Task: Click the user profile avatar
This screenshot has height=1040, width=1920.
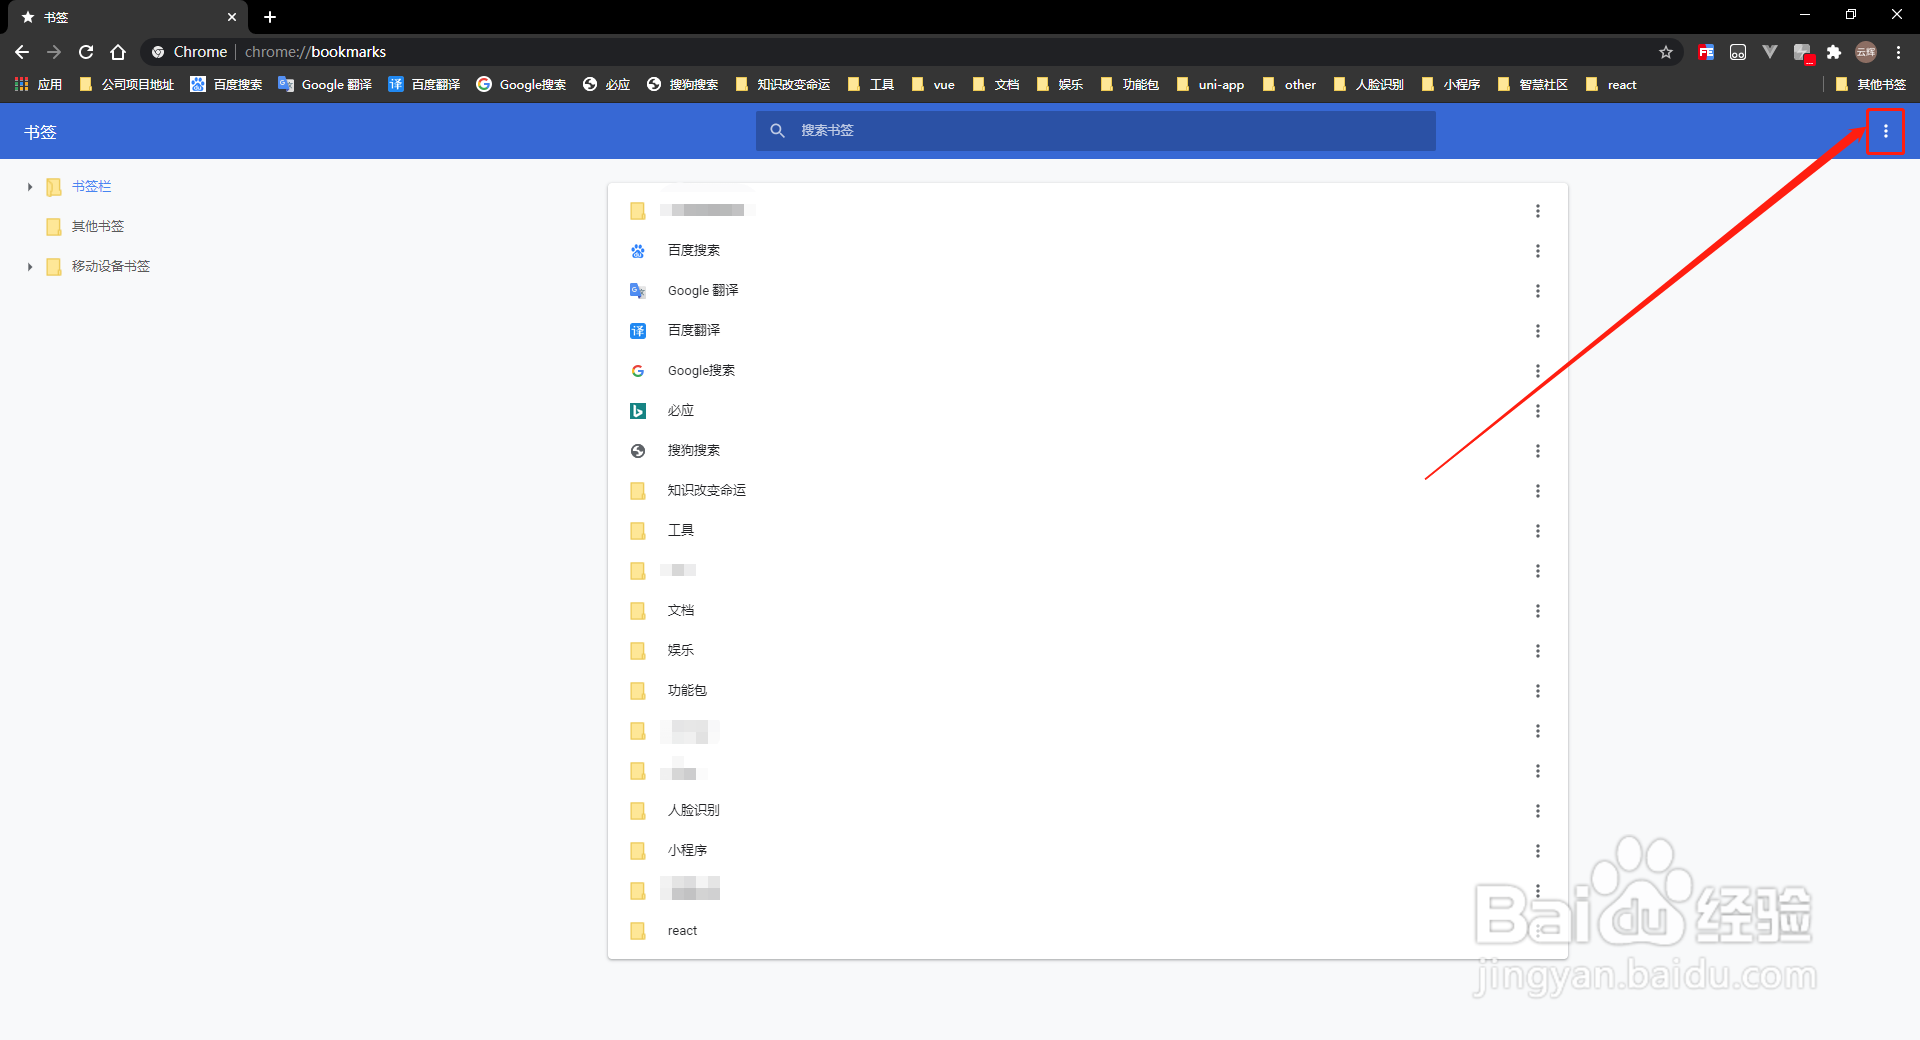Action: [x=1866, y=52]
